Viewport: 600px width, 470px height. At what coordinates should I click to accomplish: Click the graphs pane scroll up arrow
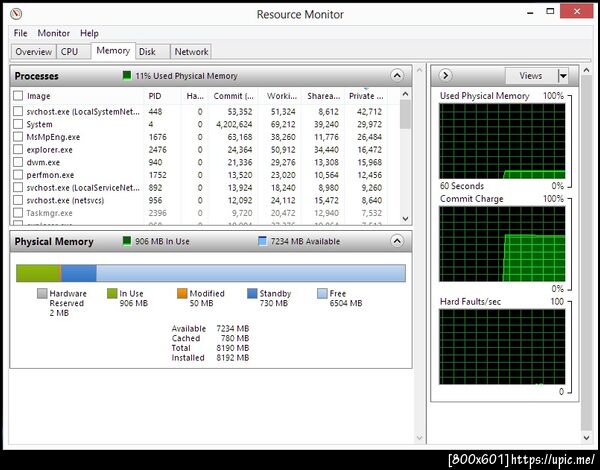coord(586,70)
